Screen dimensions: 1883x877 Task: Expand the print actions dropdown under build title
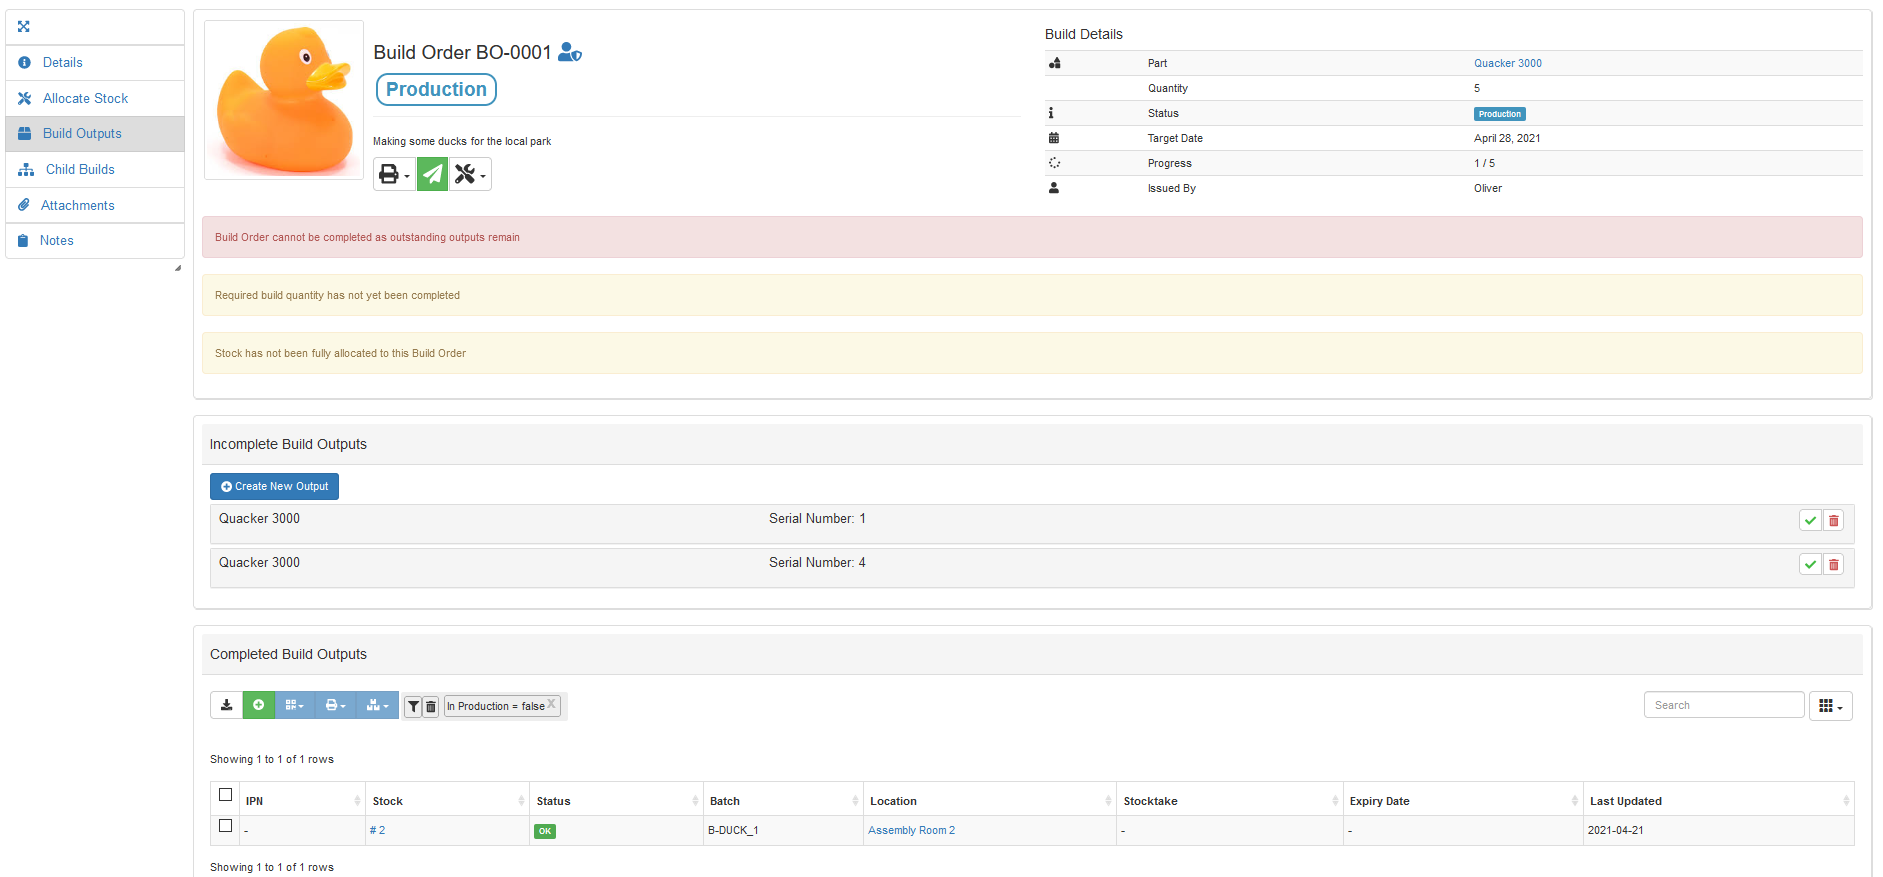coord(394,174)
